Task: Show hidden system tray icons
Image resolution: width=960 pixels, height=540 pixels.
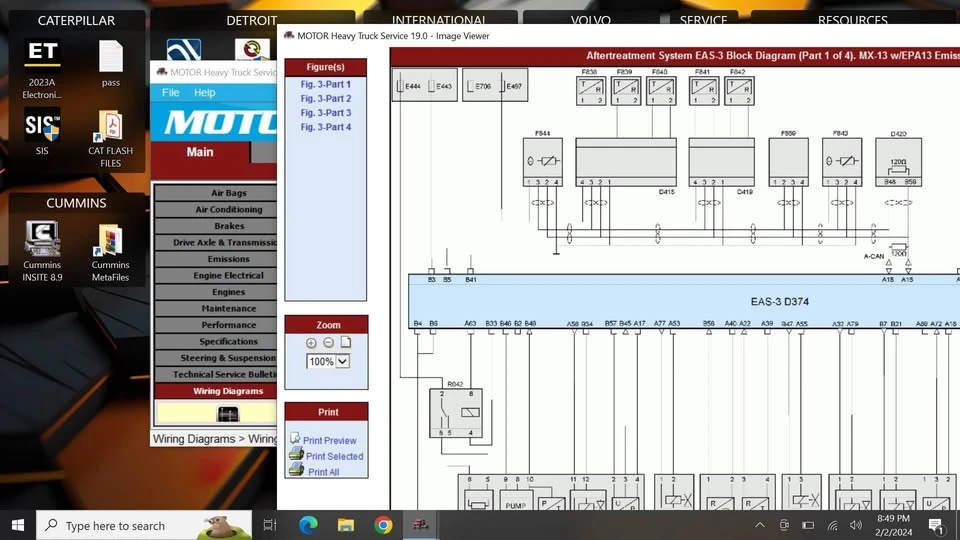Action: [760, 525]
